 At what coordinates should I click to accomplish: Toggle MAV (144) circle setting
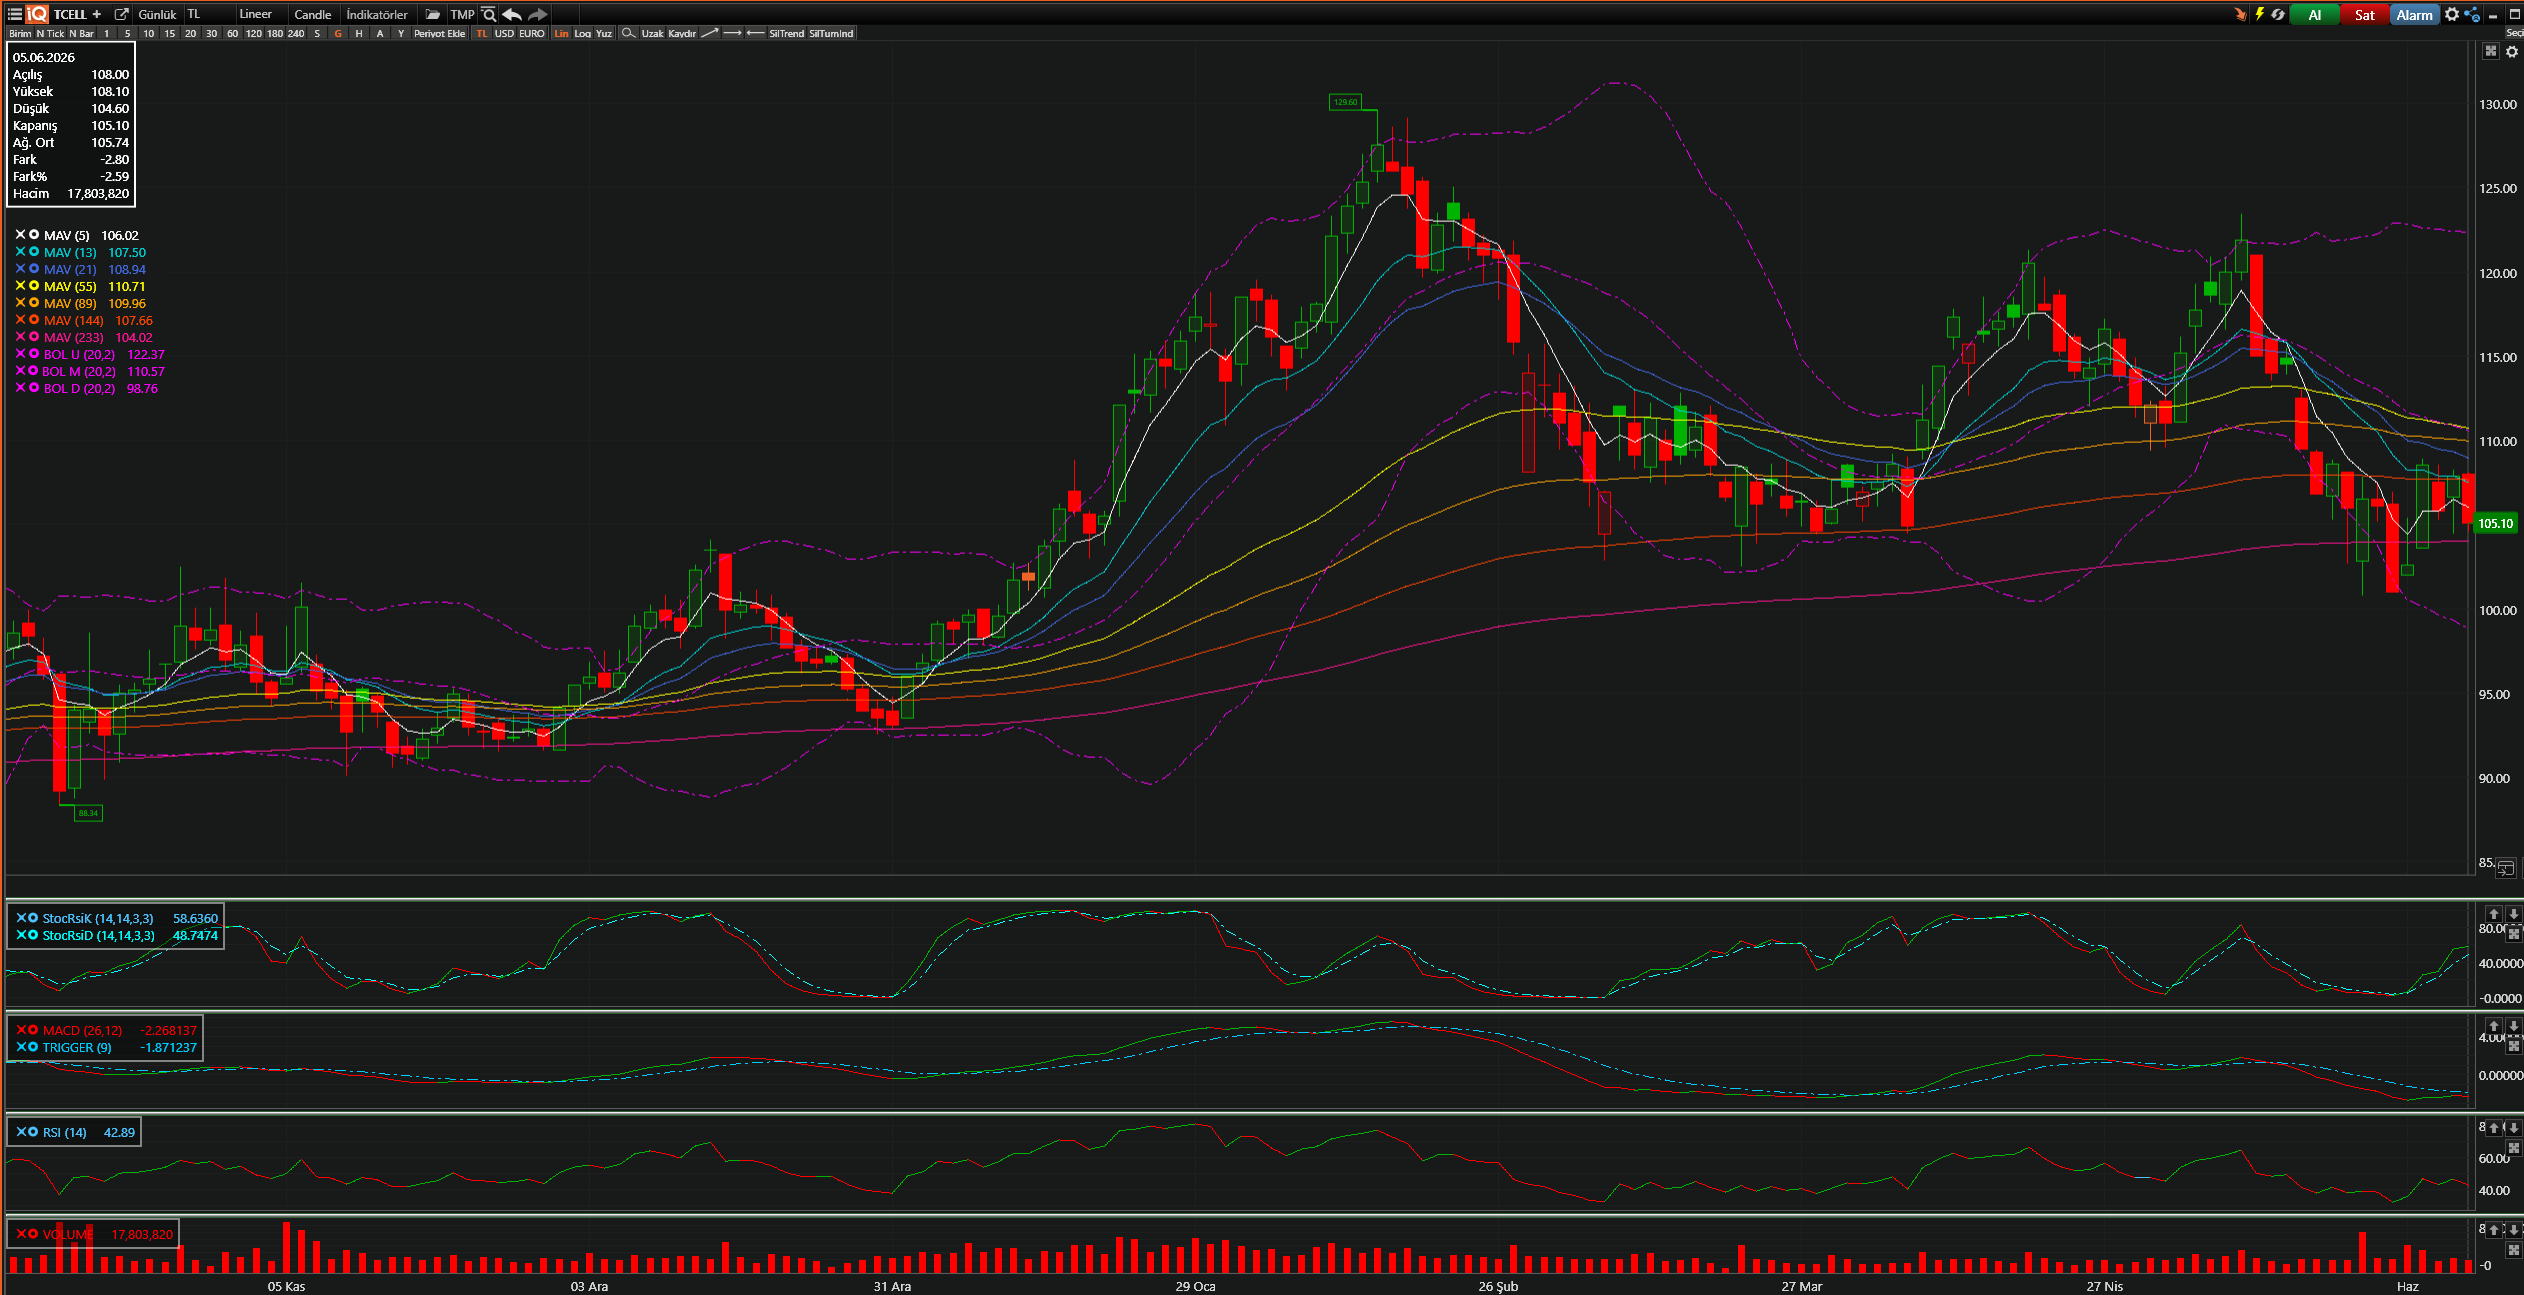pyautogui.click(x=34, y=319)
